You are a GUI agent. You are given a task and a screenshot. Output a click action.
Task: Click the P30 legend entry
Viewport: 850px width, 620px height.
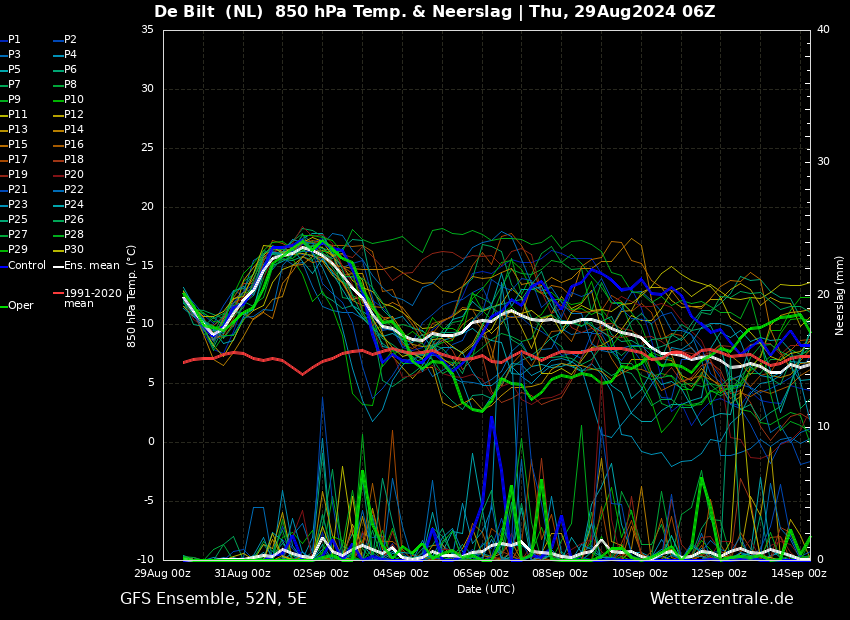(73, 250)
